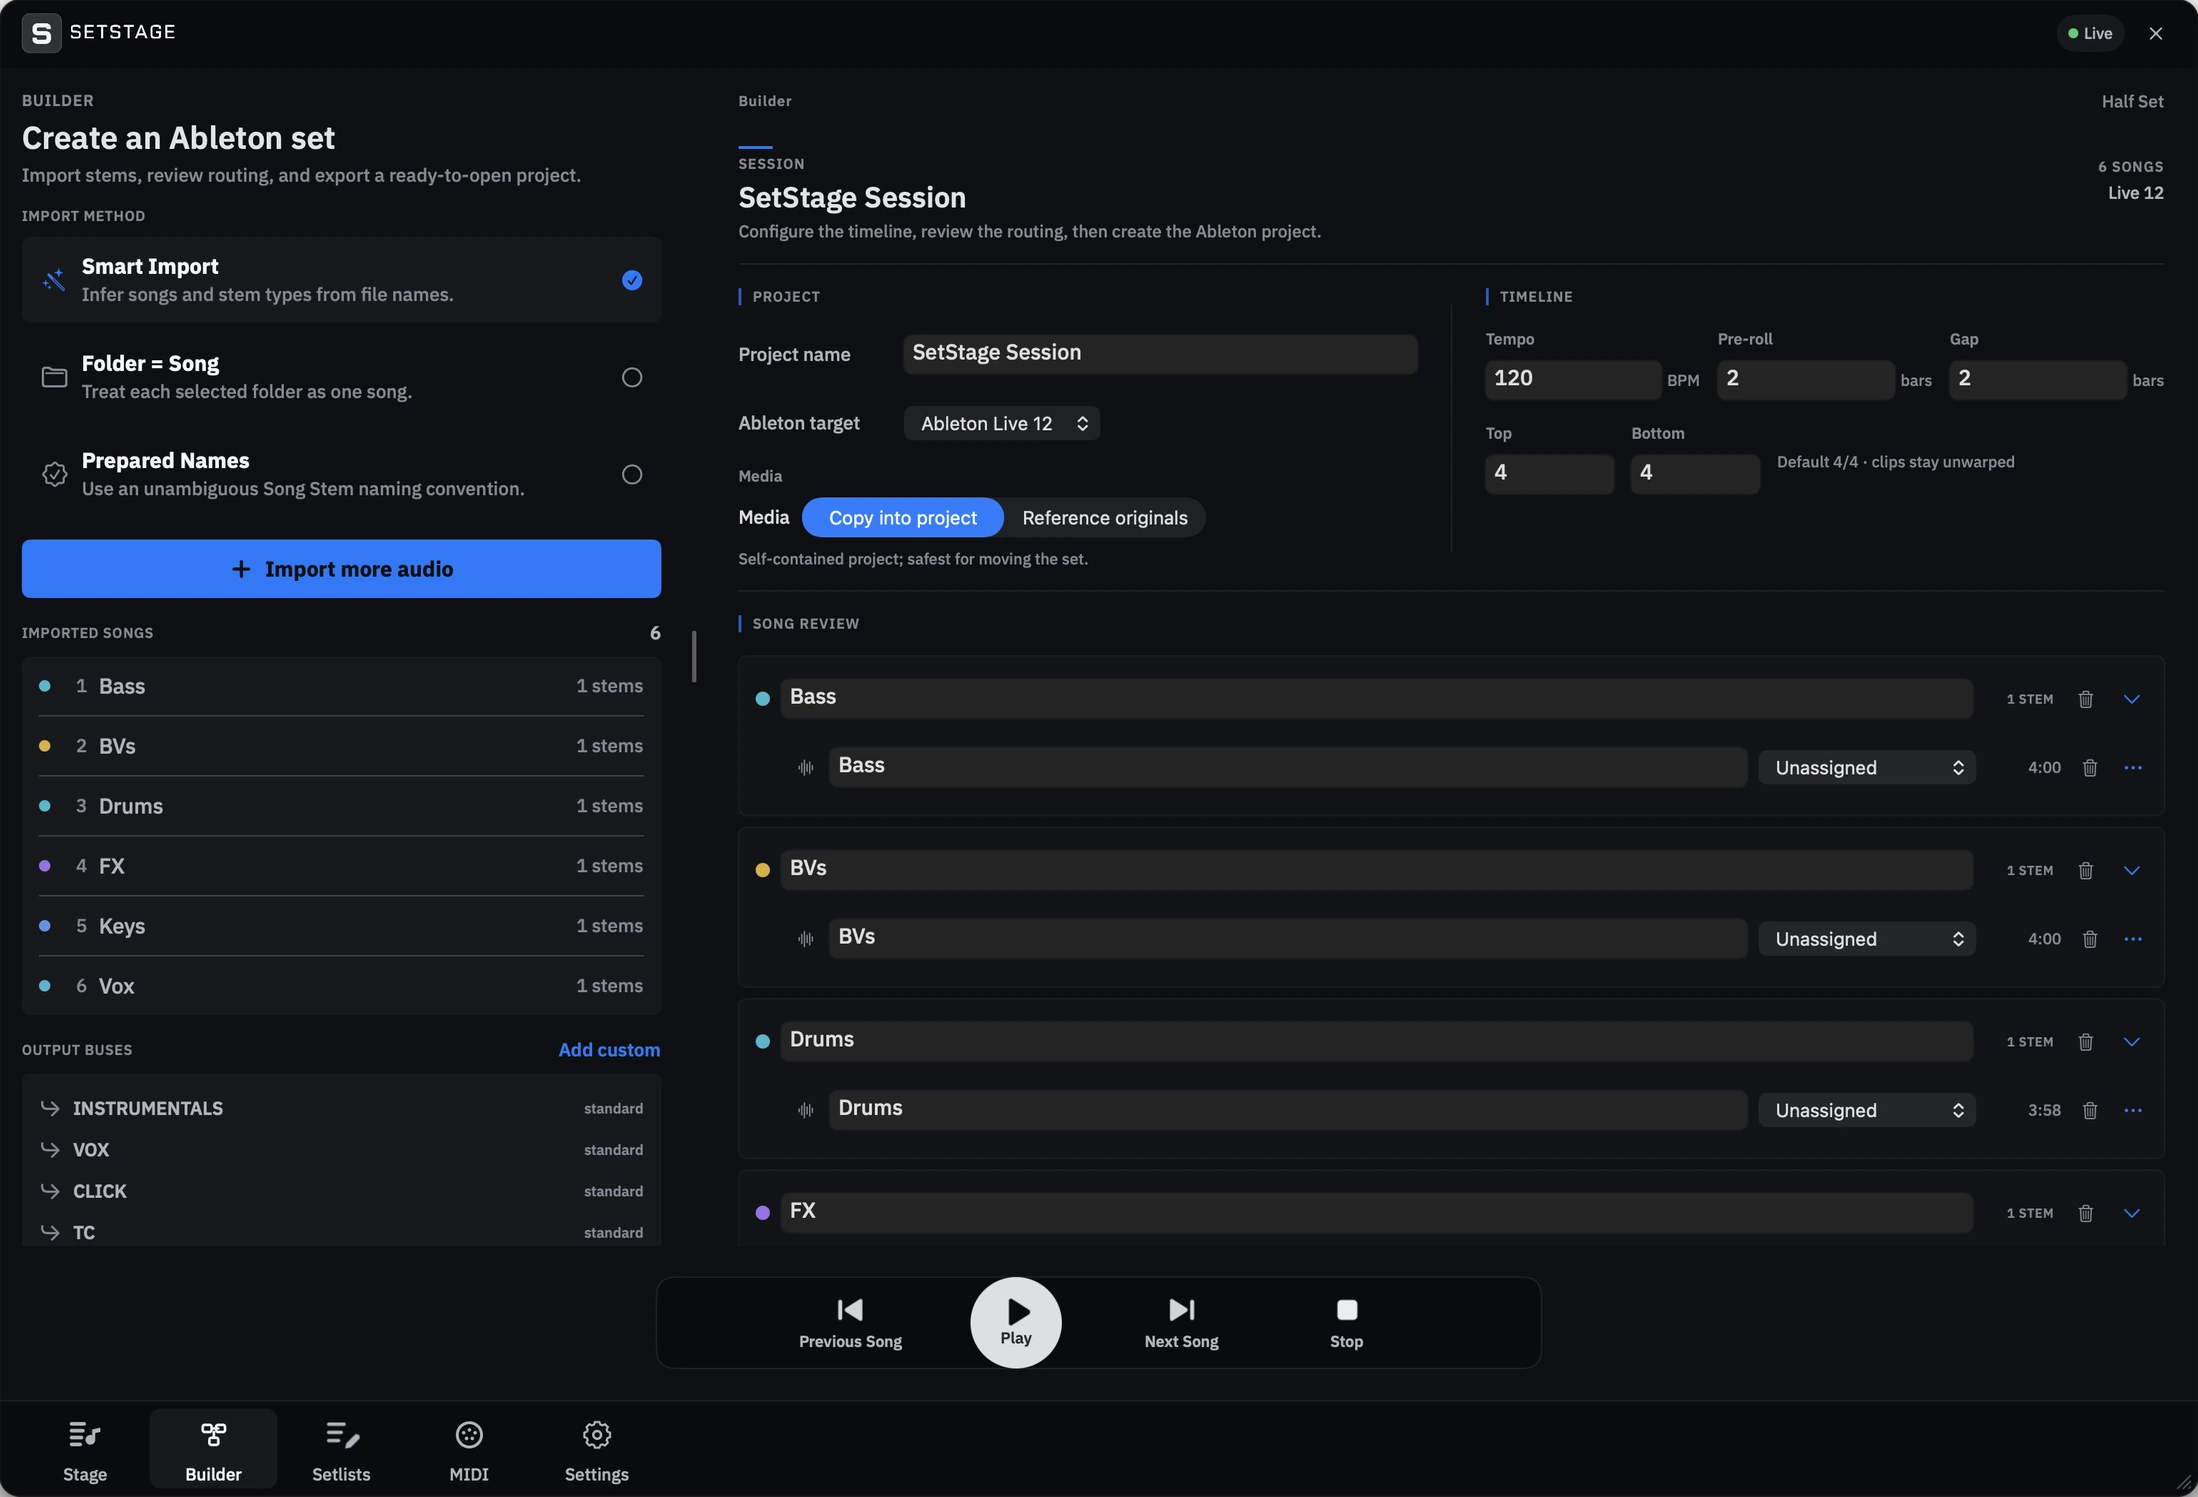Viewport: 2198px width, 1497px height.
Task: Delete the Bass song with its trash icon
Action: click(2085, 699)
